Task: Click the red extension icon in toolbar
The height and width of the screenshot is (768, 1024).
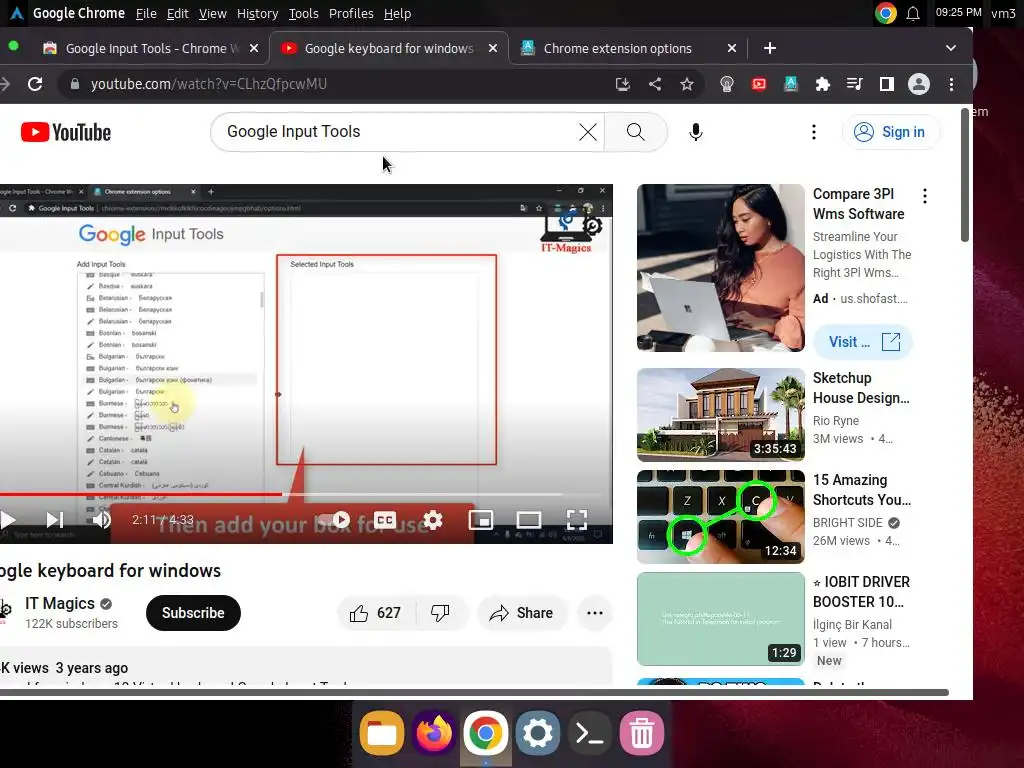Action: click(x=758, y=84)
